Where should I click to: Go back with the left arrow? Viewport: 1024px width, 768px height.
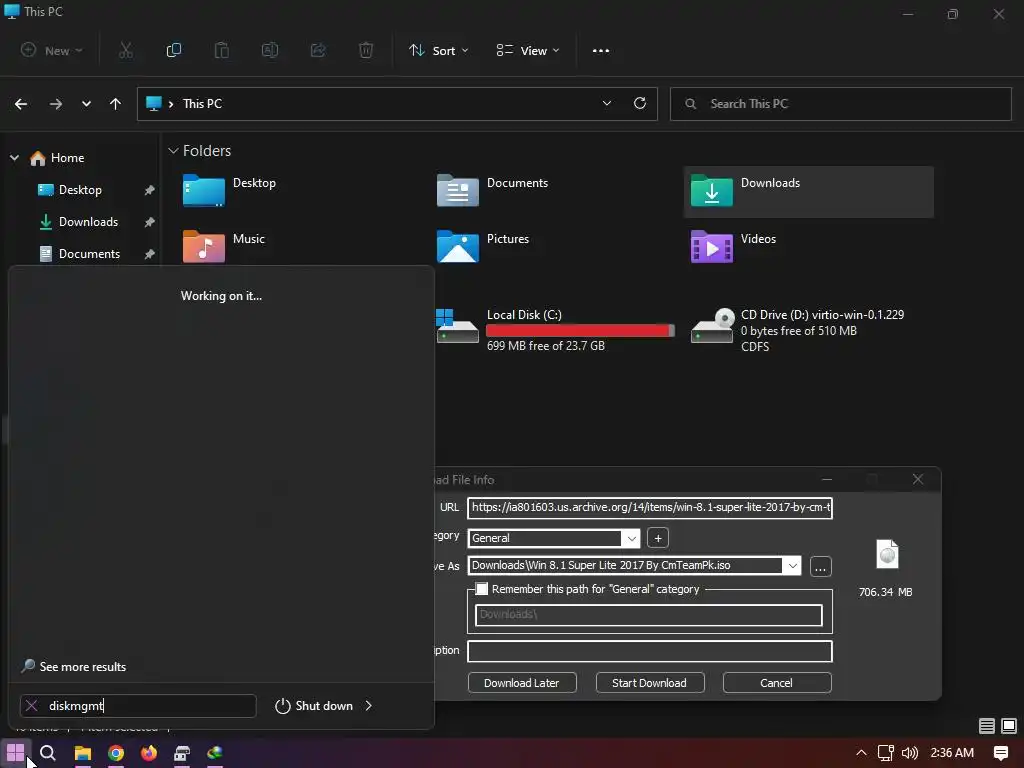point(21,104)
